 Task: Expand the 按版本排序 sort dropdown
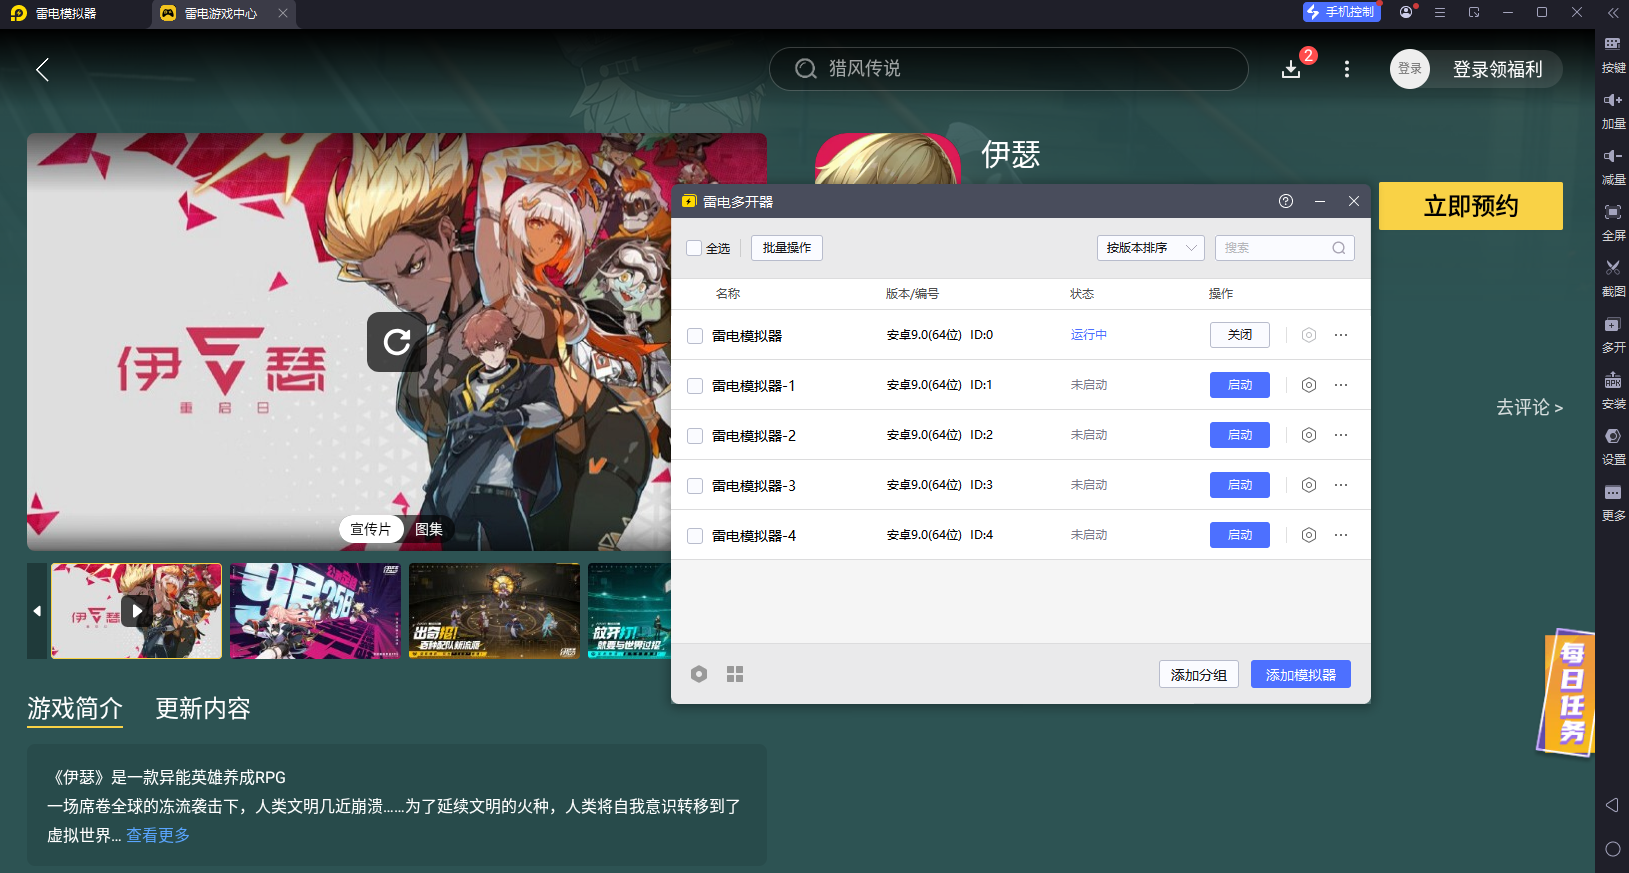pyautogui.click(x=1151, y=248)
